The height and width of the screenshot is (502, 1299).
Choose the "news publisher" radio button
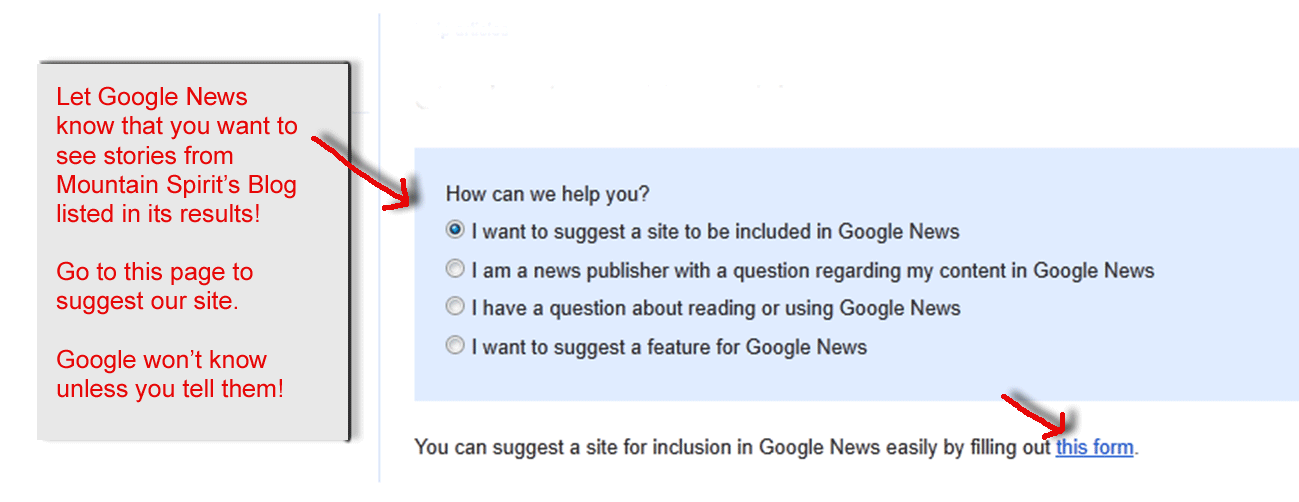point(455,270)
